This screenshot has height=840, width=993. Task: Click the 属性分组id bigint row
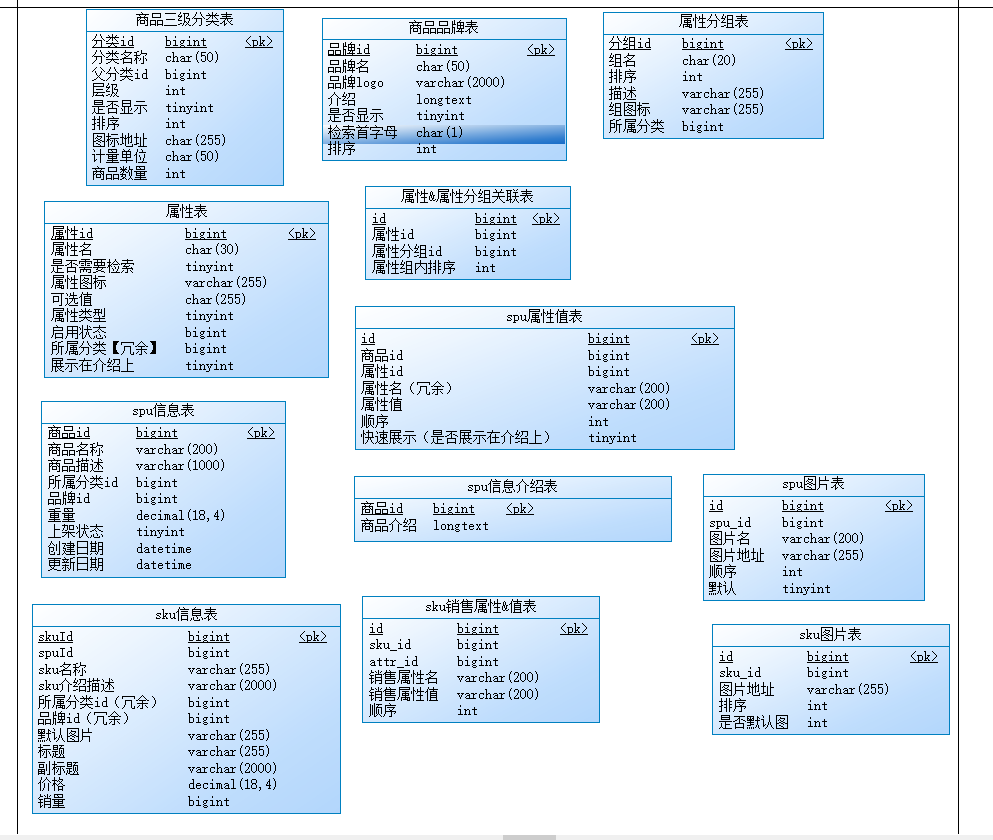[467, 251]
